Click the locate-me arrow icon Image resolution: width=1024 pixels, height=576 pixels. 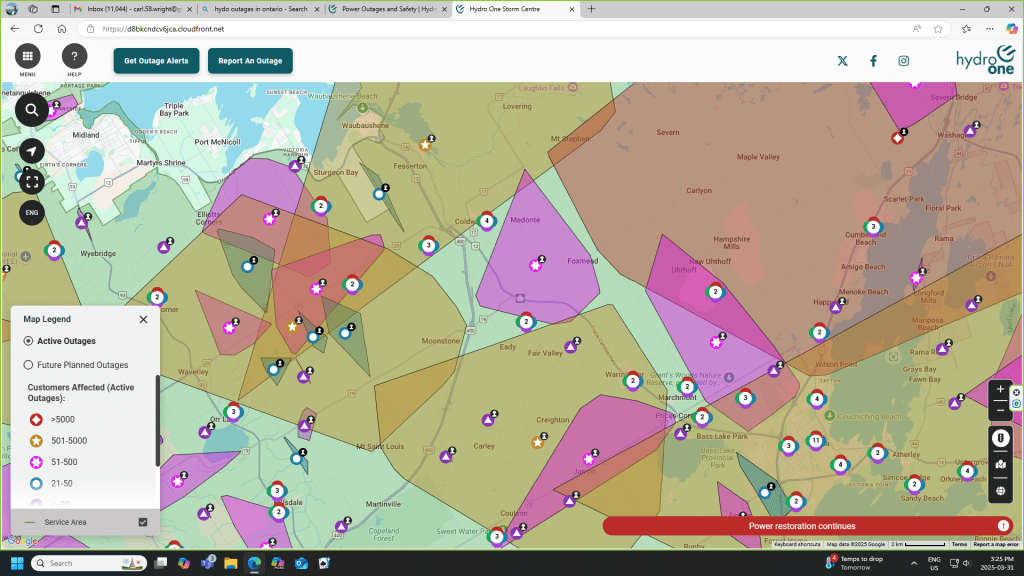click(32, 151)
